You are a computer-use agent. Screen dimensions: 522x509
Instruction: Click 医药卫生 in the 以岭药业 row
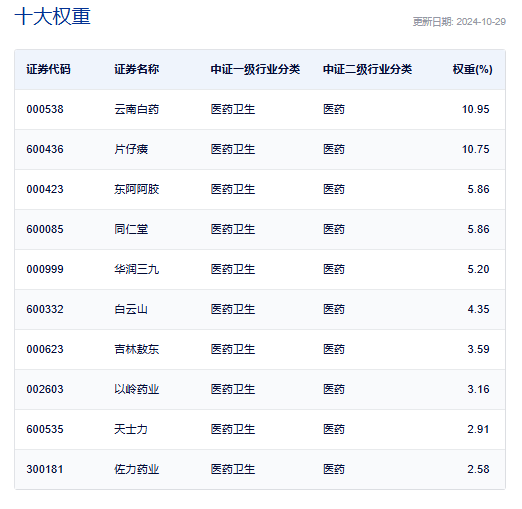pyautogui.click(x=233, y=389)
